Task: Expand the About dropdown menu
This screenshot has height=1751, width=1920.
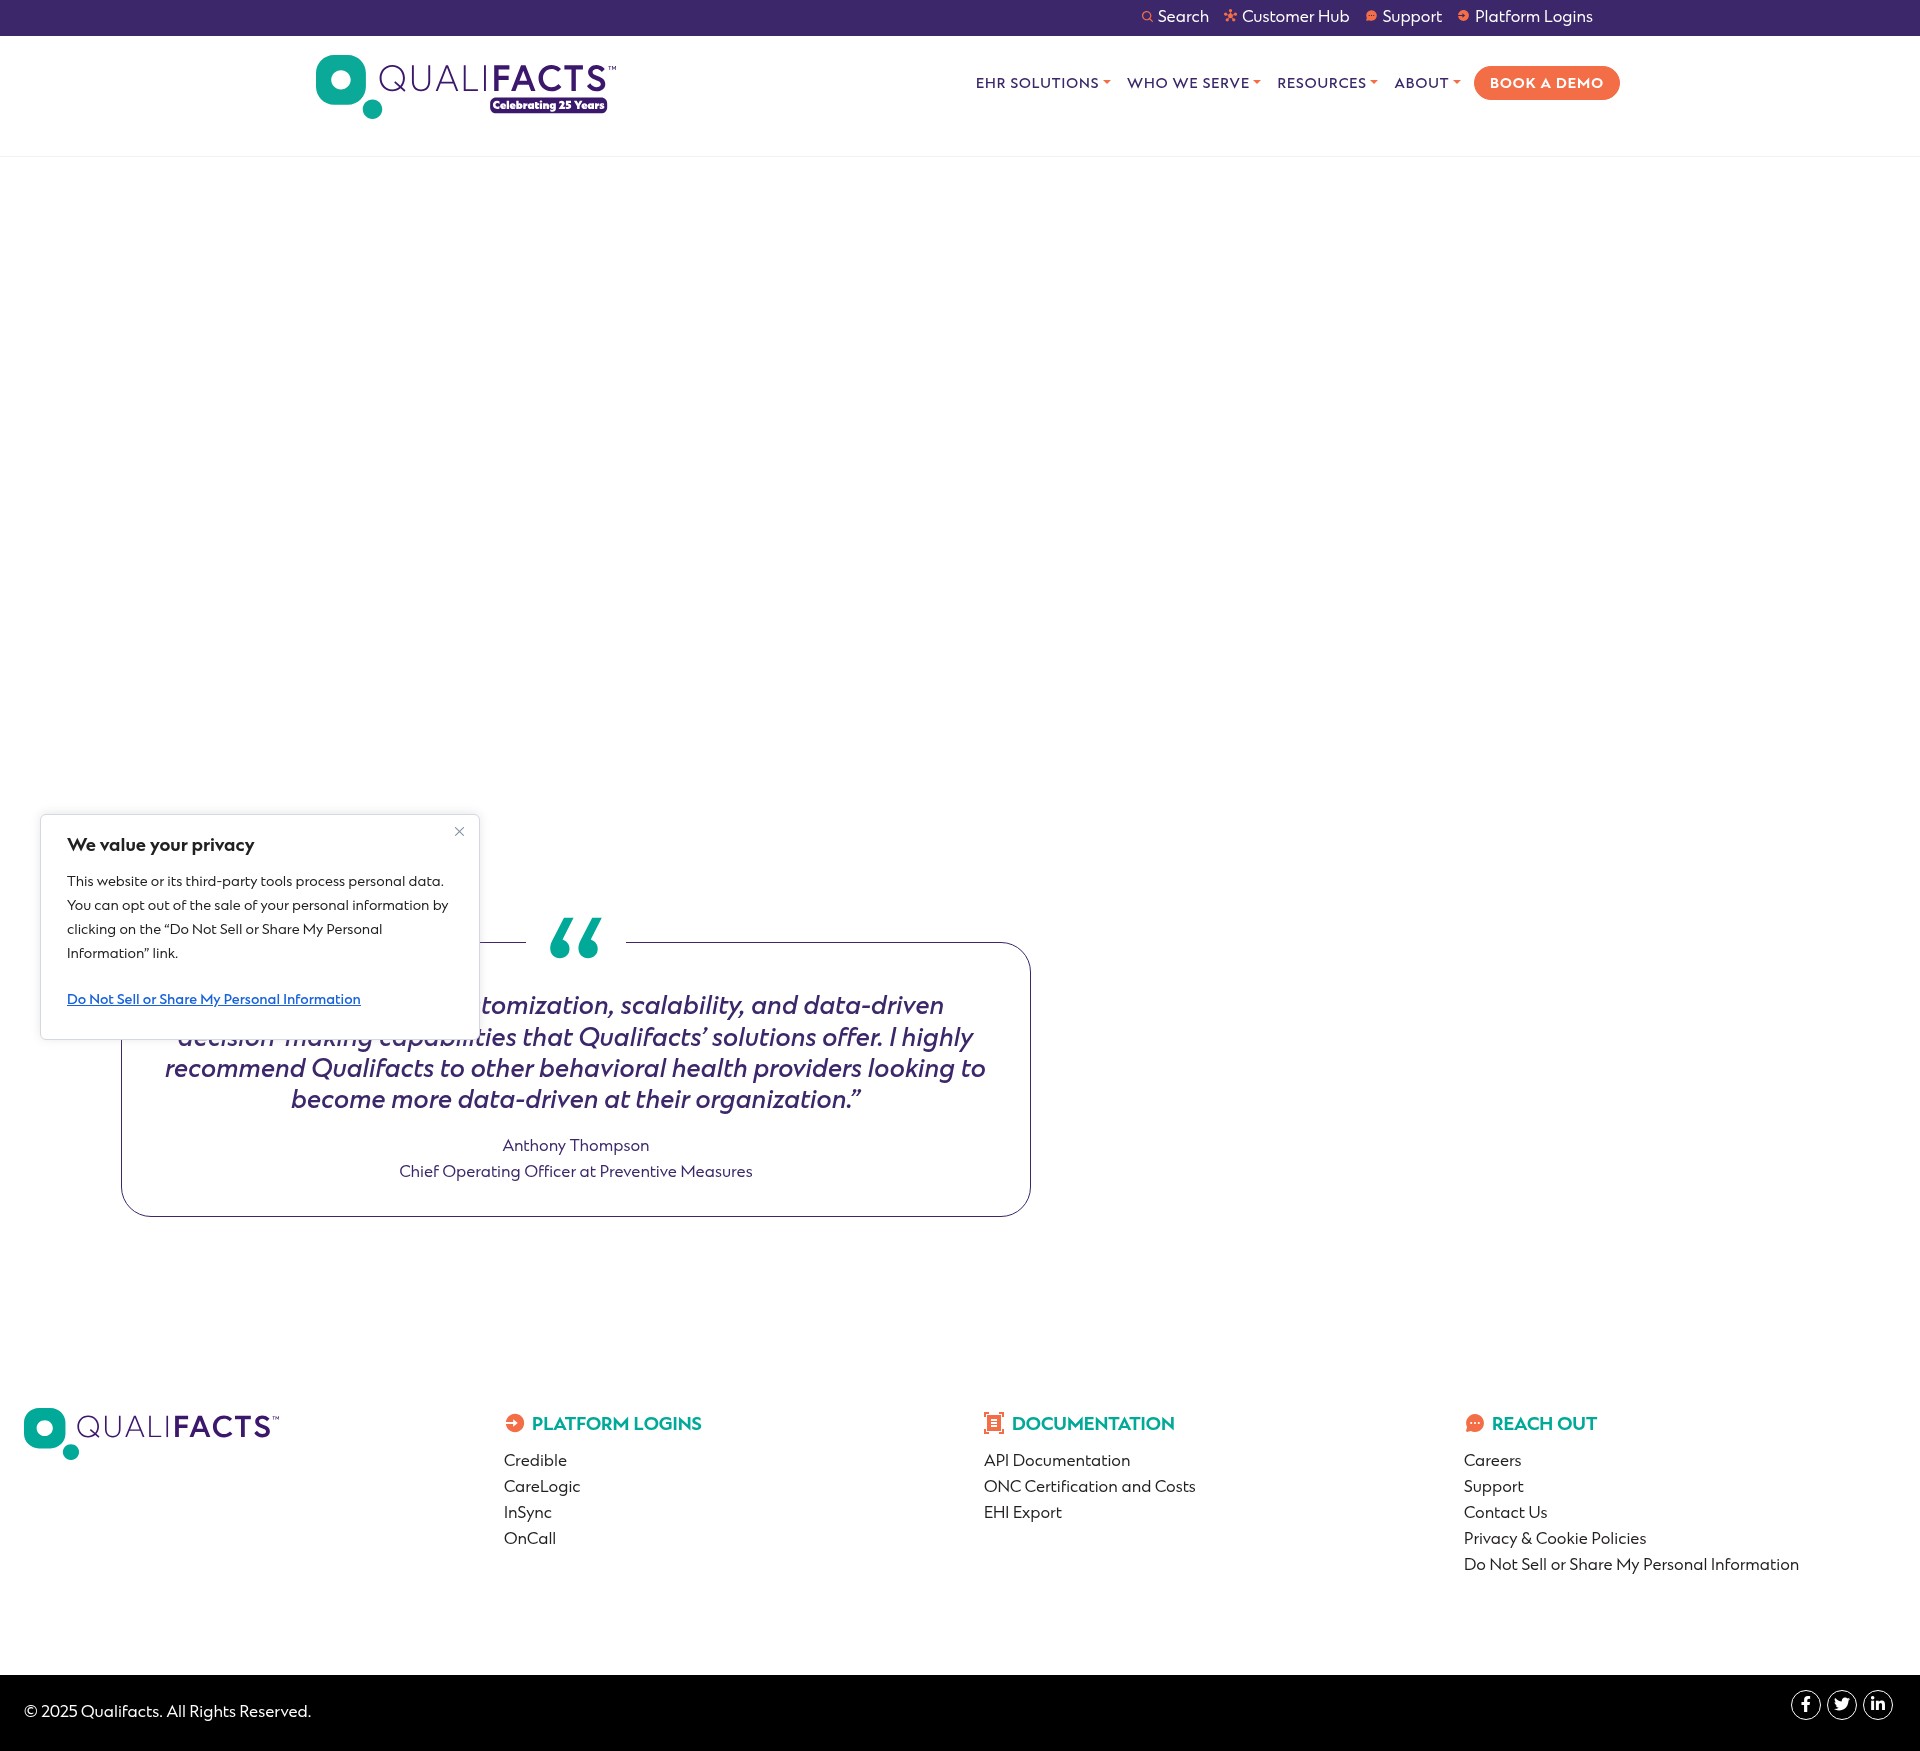Action: 1427,83
